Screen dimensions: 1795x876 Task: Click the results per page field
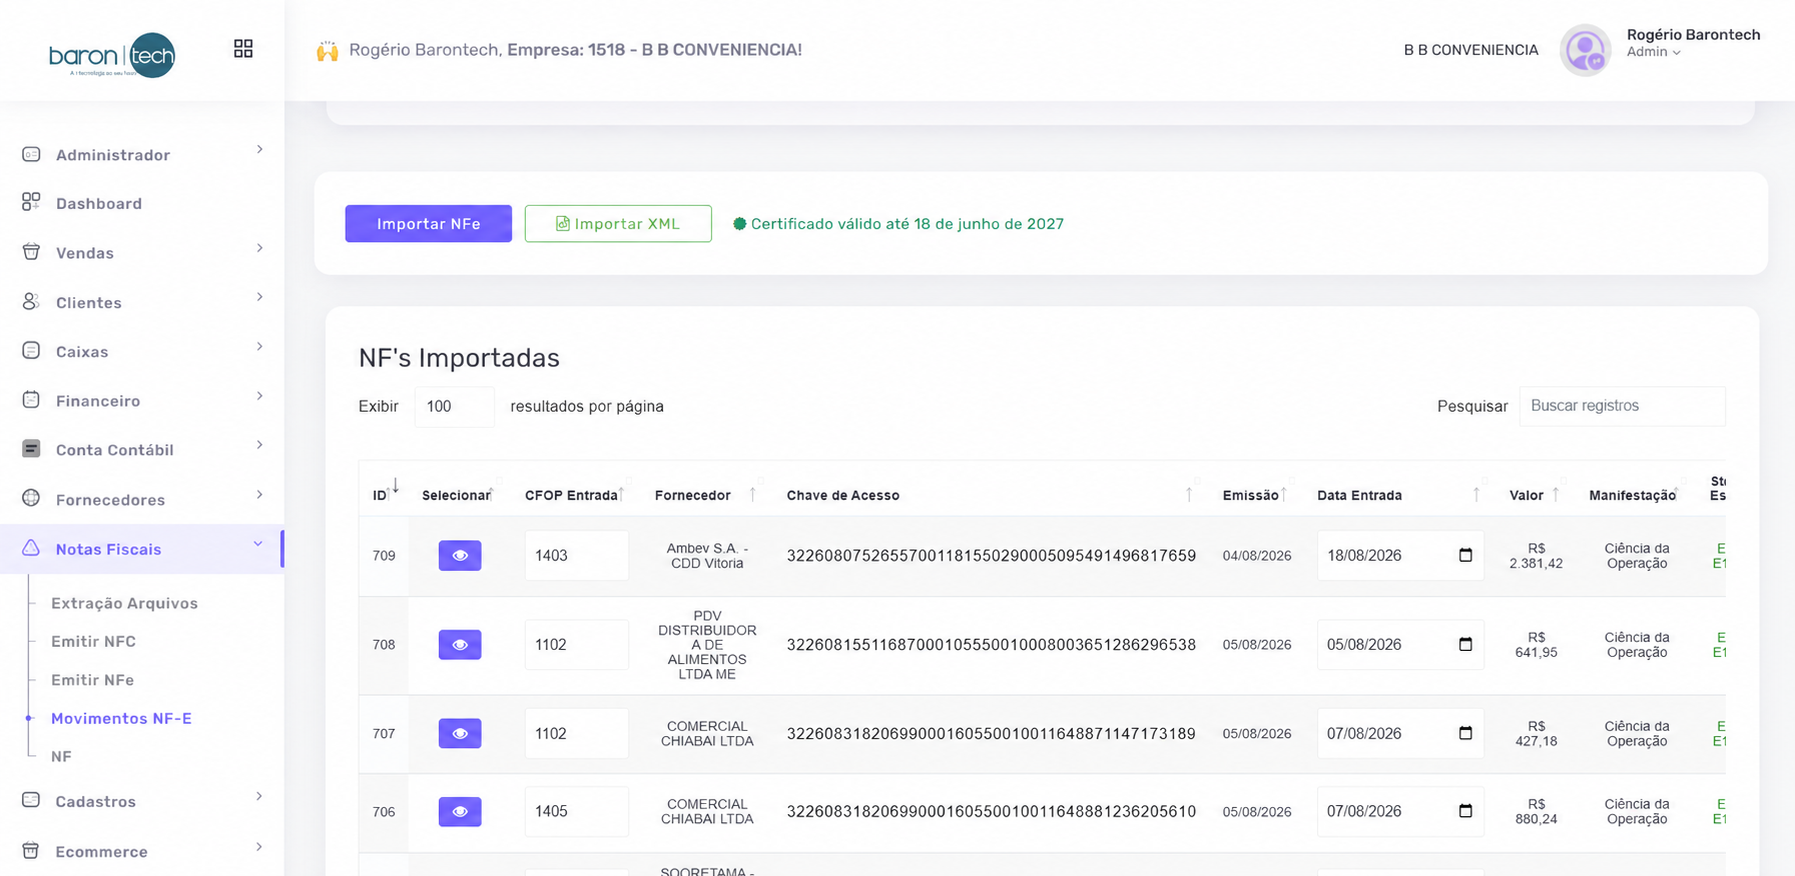click(454, 407)
